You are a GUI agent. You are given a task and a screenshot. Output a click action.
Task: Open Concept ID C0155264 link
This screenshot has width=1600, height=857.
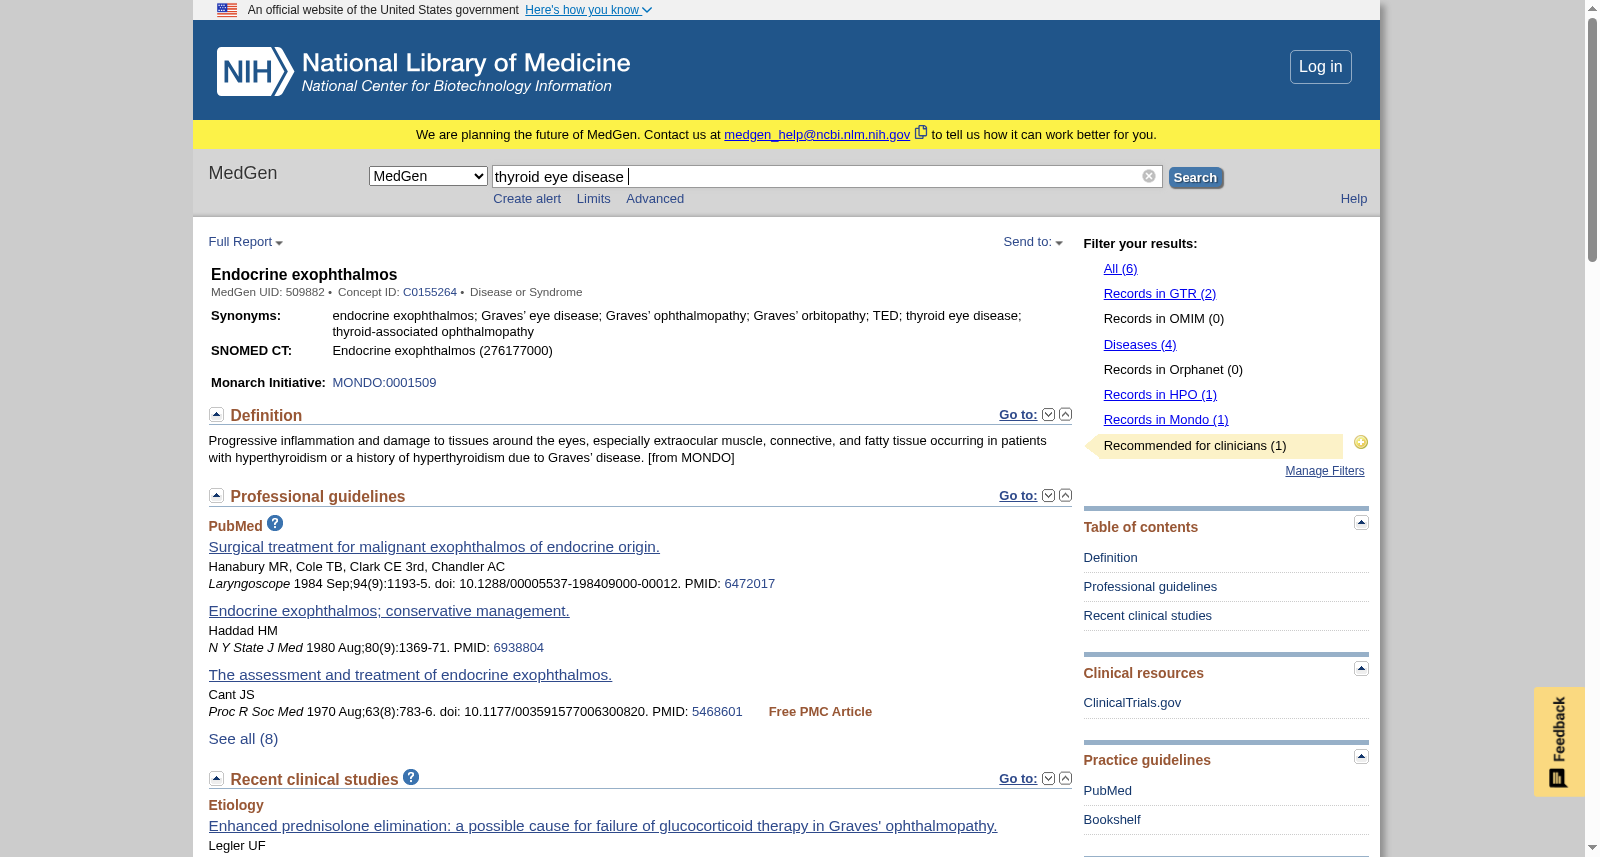point(430,292)
